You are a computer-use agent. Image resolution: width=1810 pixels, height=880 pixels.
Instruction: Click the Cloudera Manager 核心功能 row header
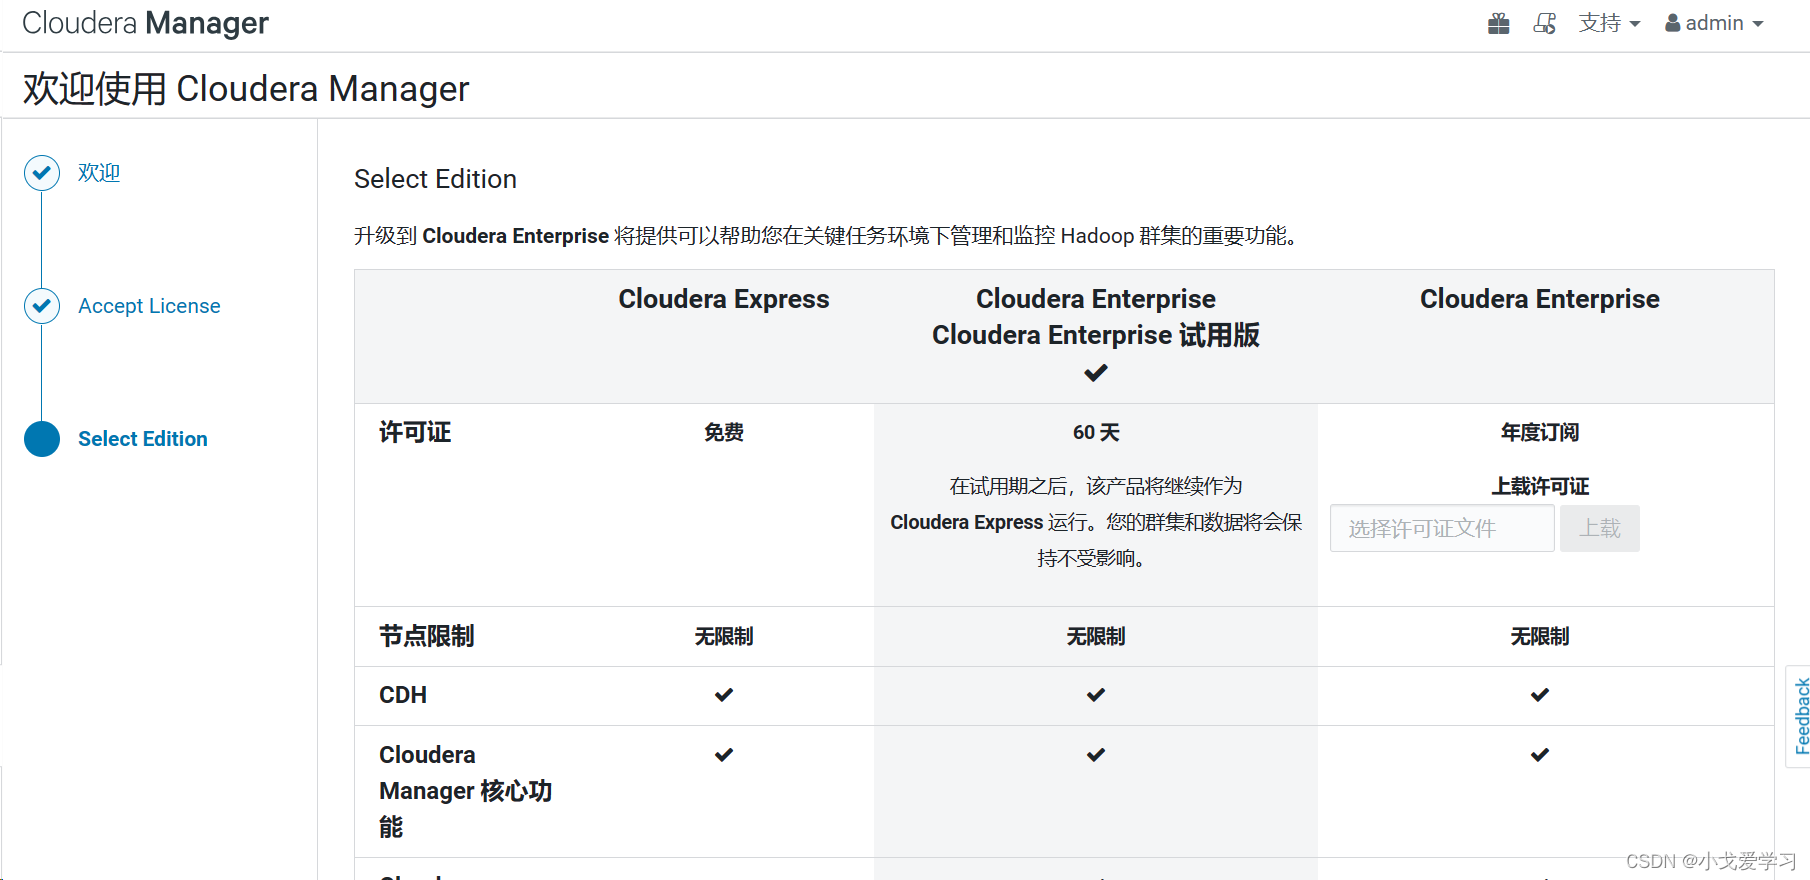click(x=465, y=791)
